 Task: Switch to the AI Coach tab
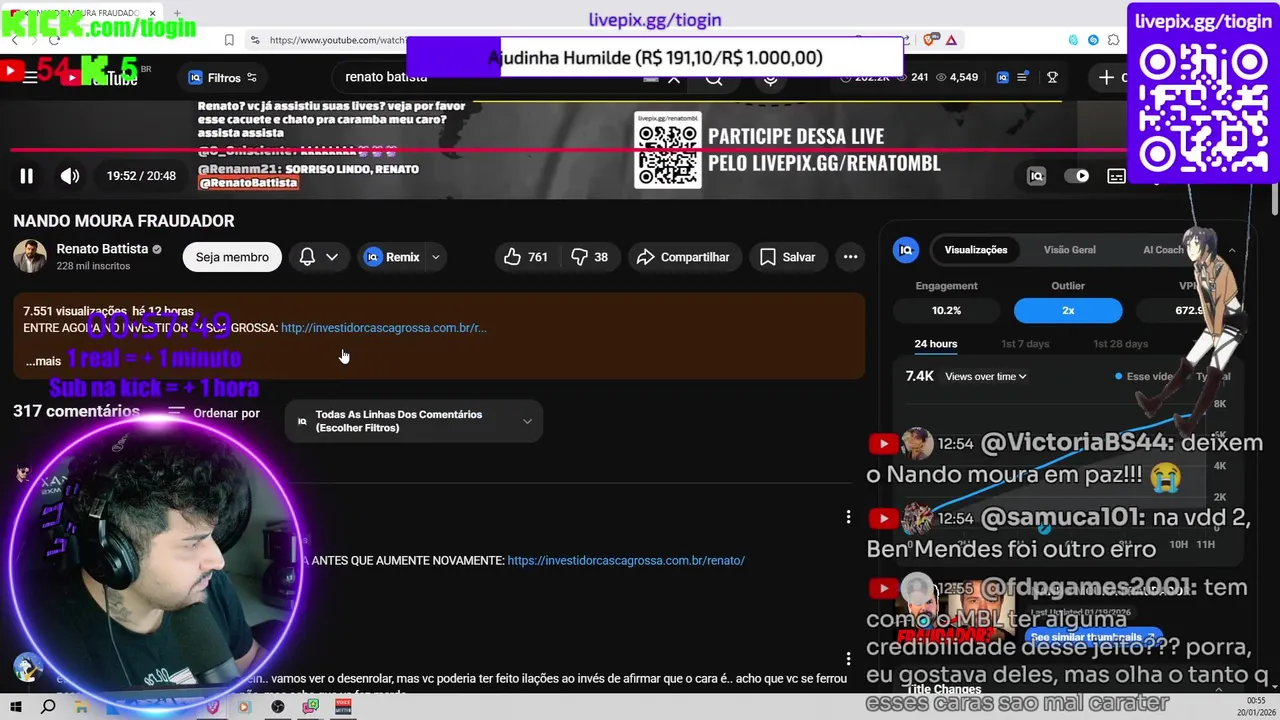(x=1163, y=250)
